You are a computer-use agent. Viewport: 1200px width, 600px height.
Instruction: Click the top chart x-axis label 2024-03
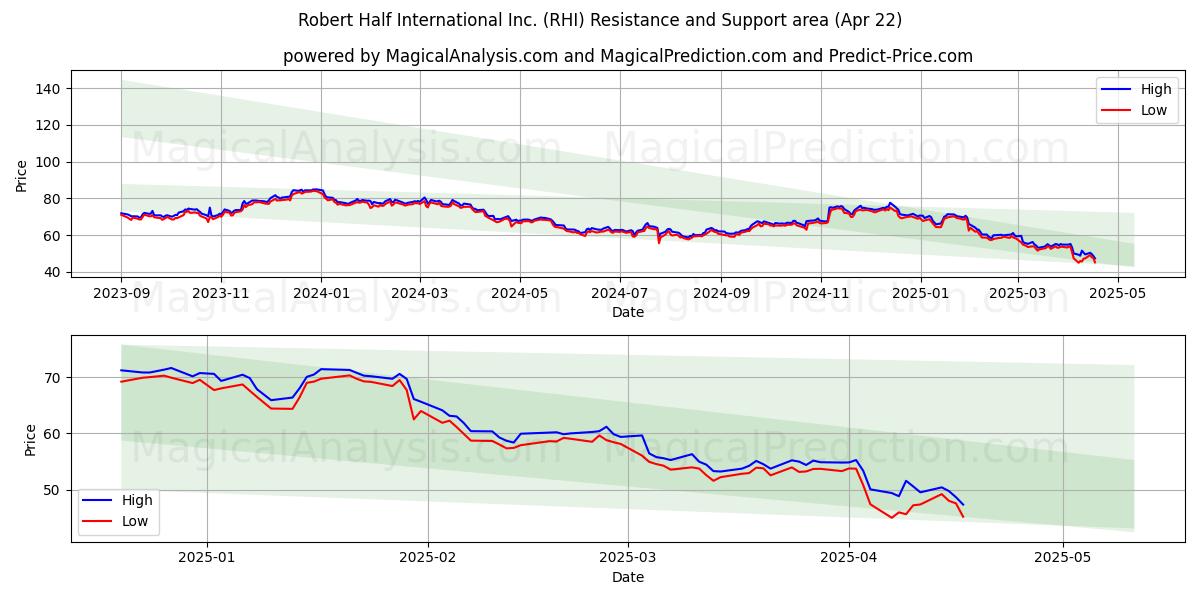click(x=419, y=295)
